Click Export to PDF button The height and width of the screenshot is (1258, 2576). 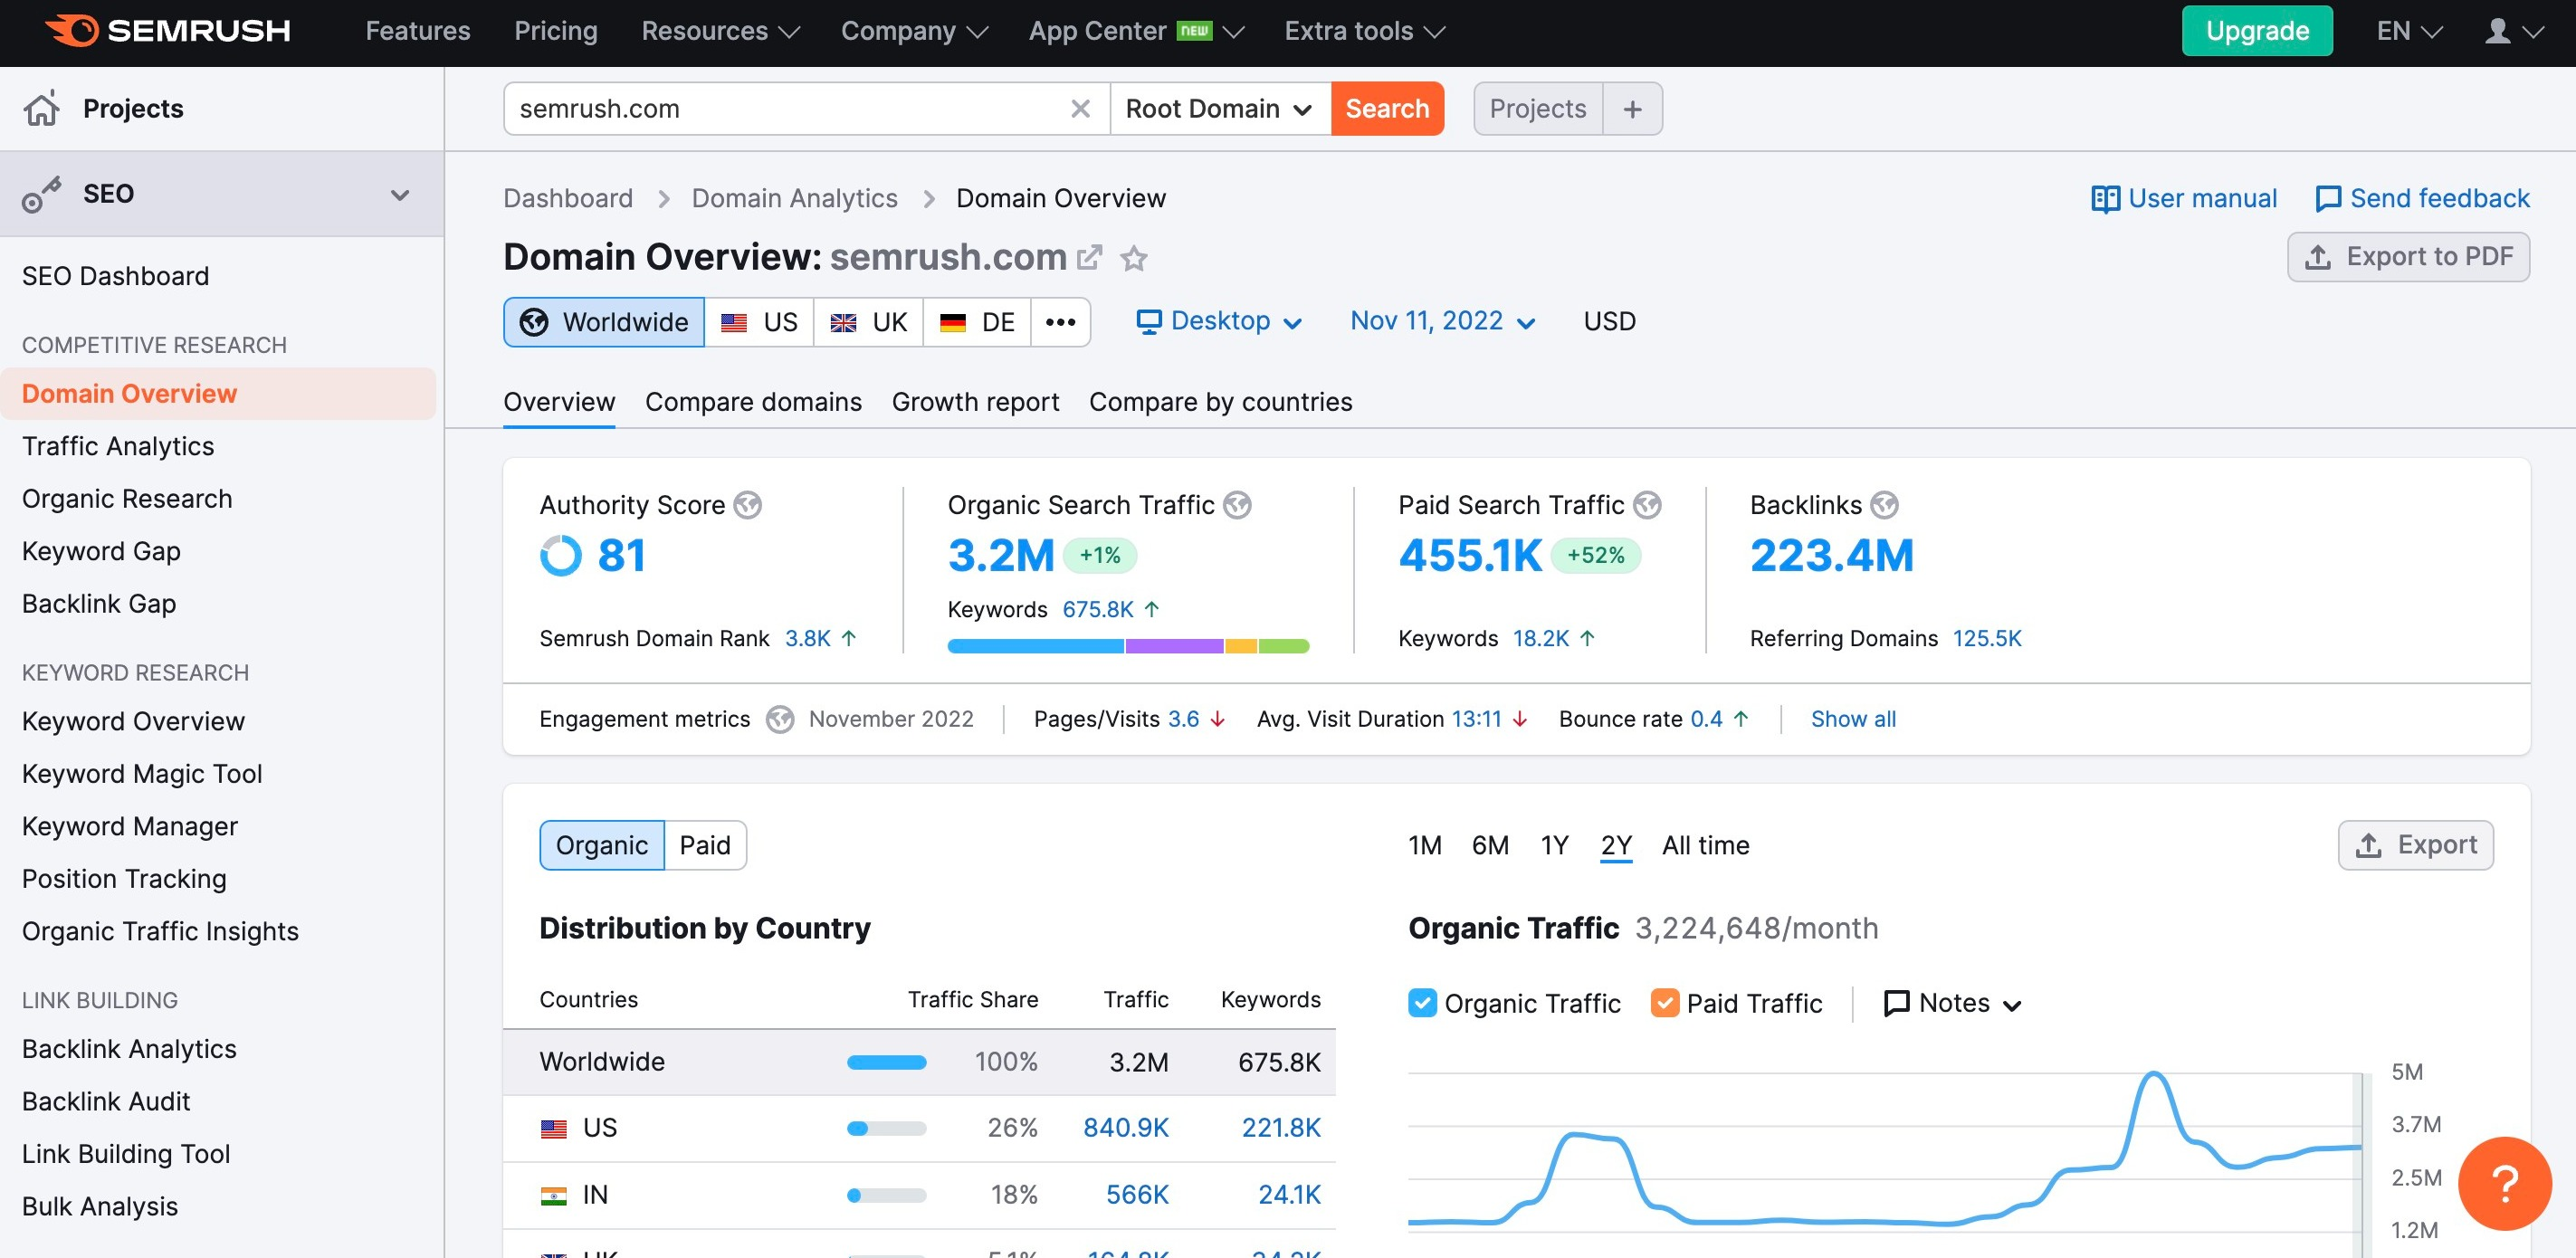[2408, 257]
